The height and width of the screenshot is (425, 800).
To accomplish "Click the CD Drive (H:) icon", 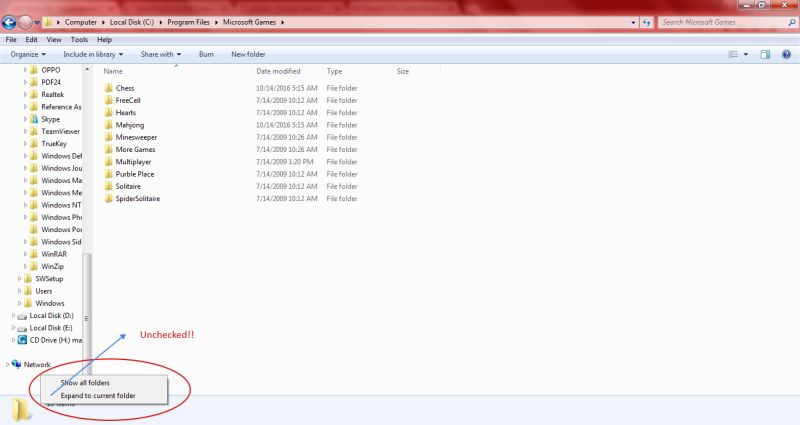I will point(22,340).
